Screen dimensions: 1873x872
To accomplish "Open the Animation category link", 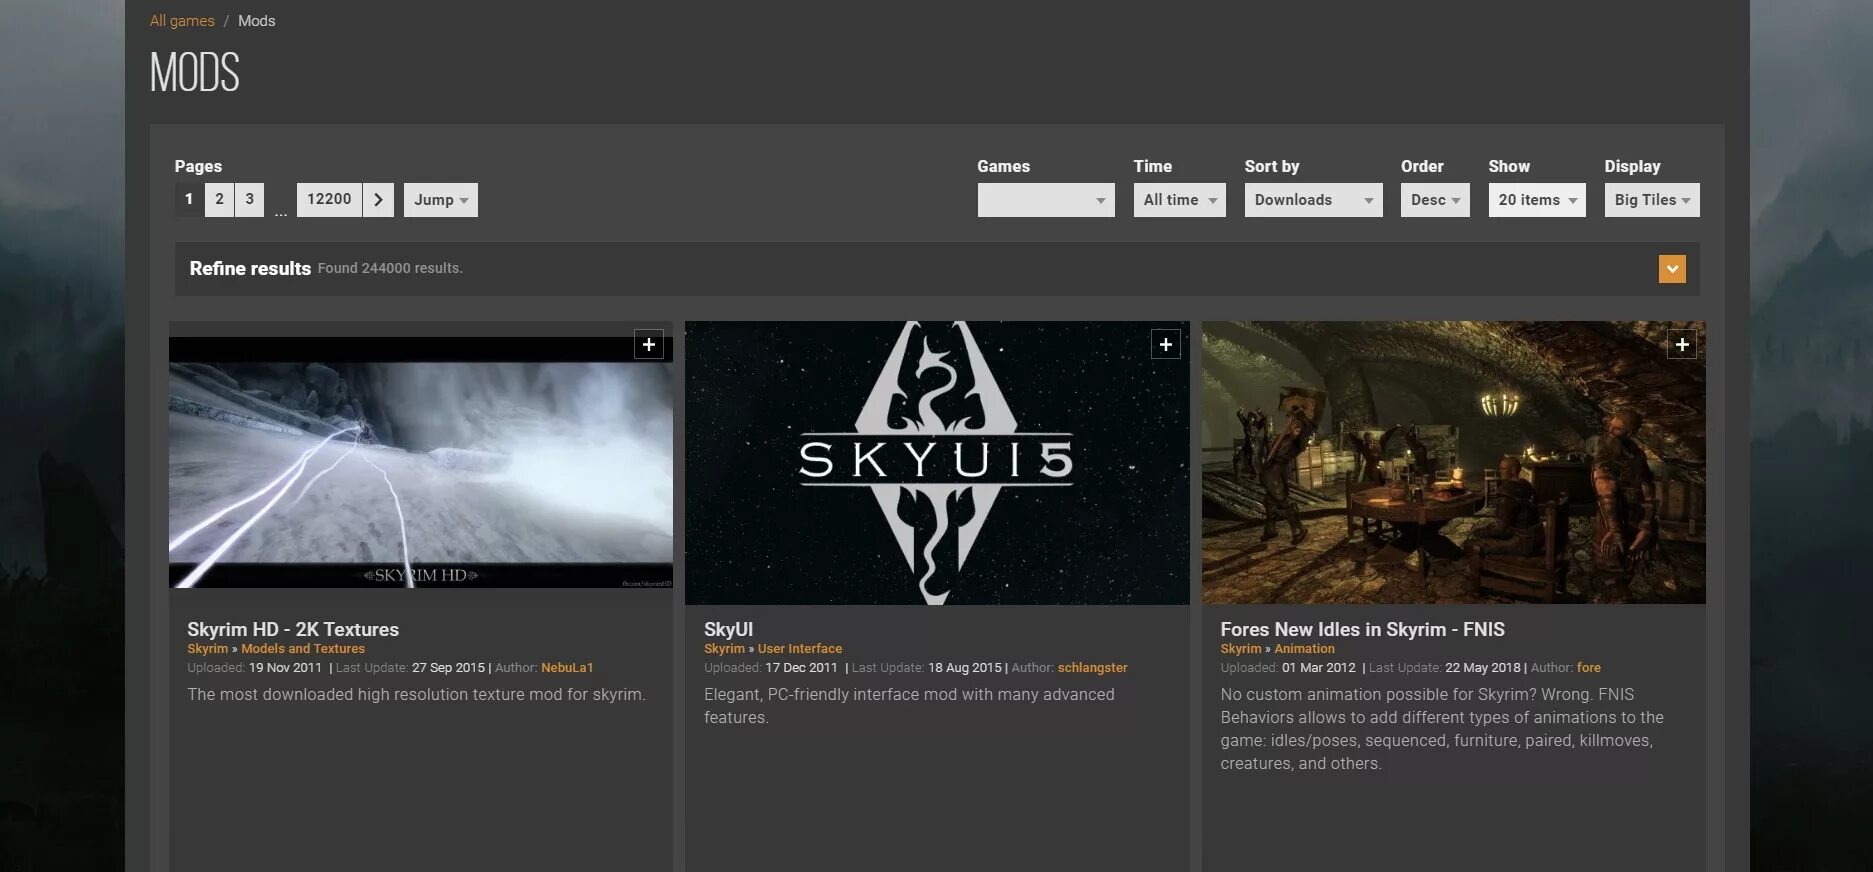I will pyautogui.click(x=1304, y=649).
